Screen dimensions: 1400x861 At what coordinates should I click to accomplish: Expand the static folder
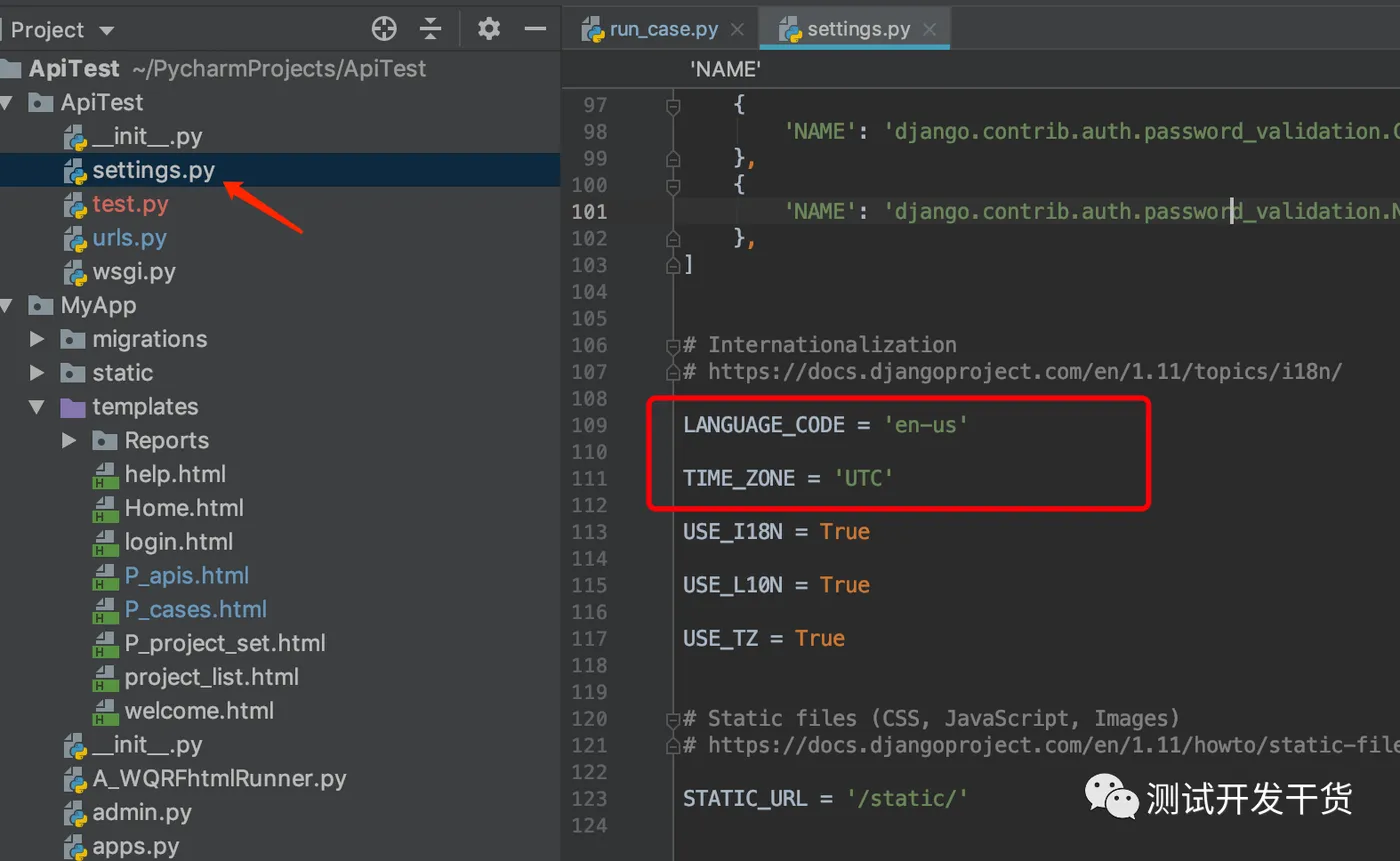pyautogui.click(x=38, y=373)
